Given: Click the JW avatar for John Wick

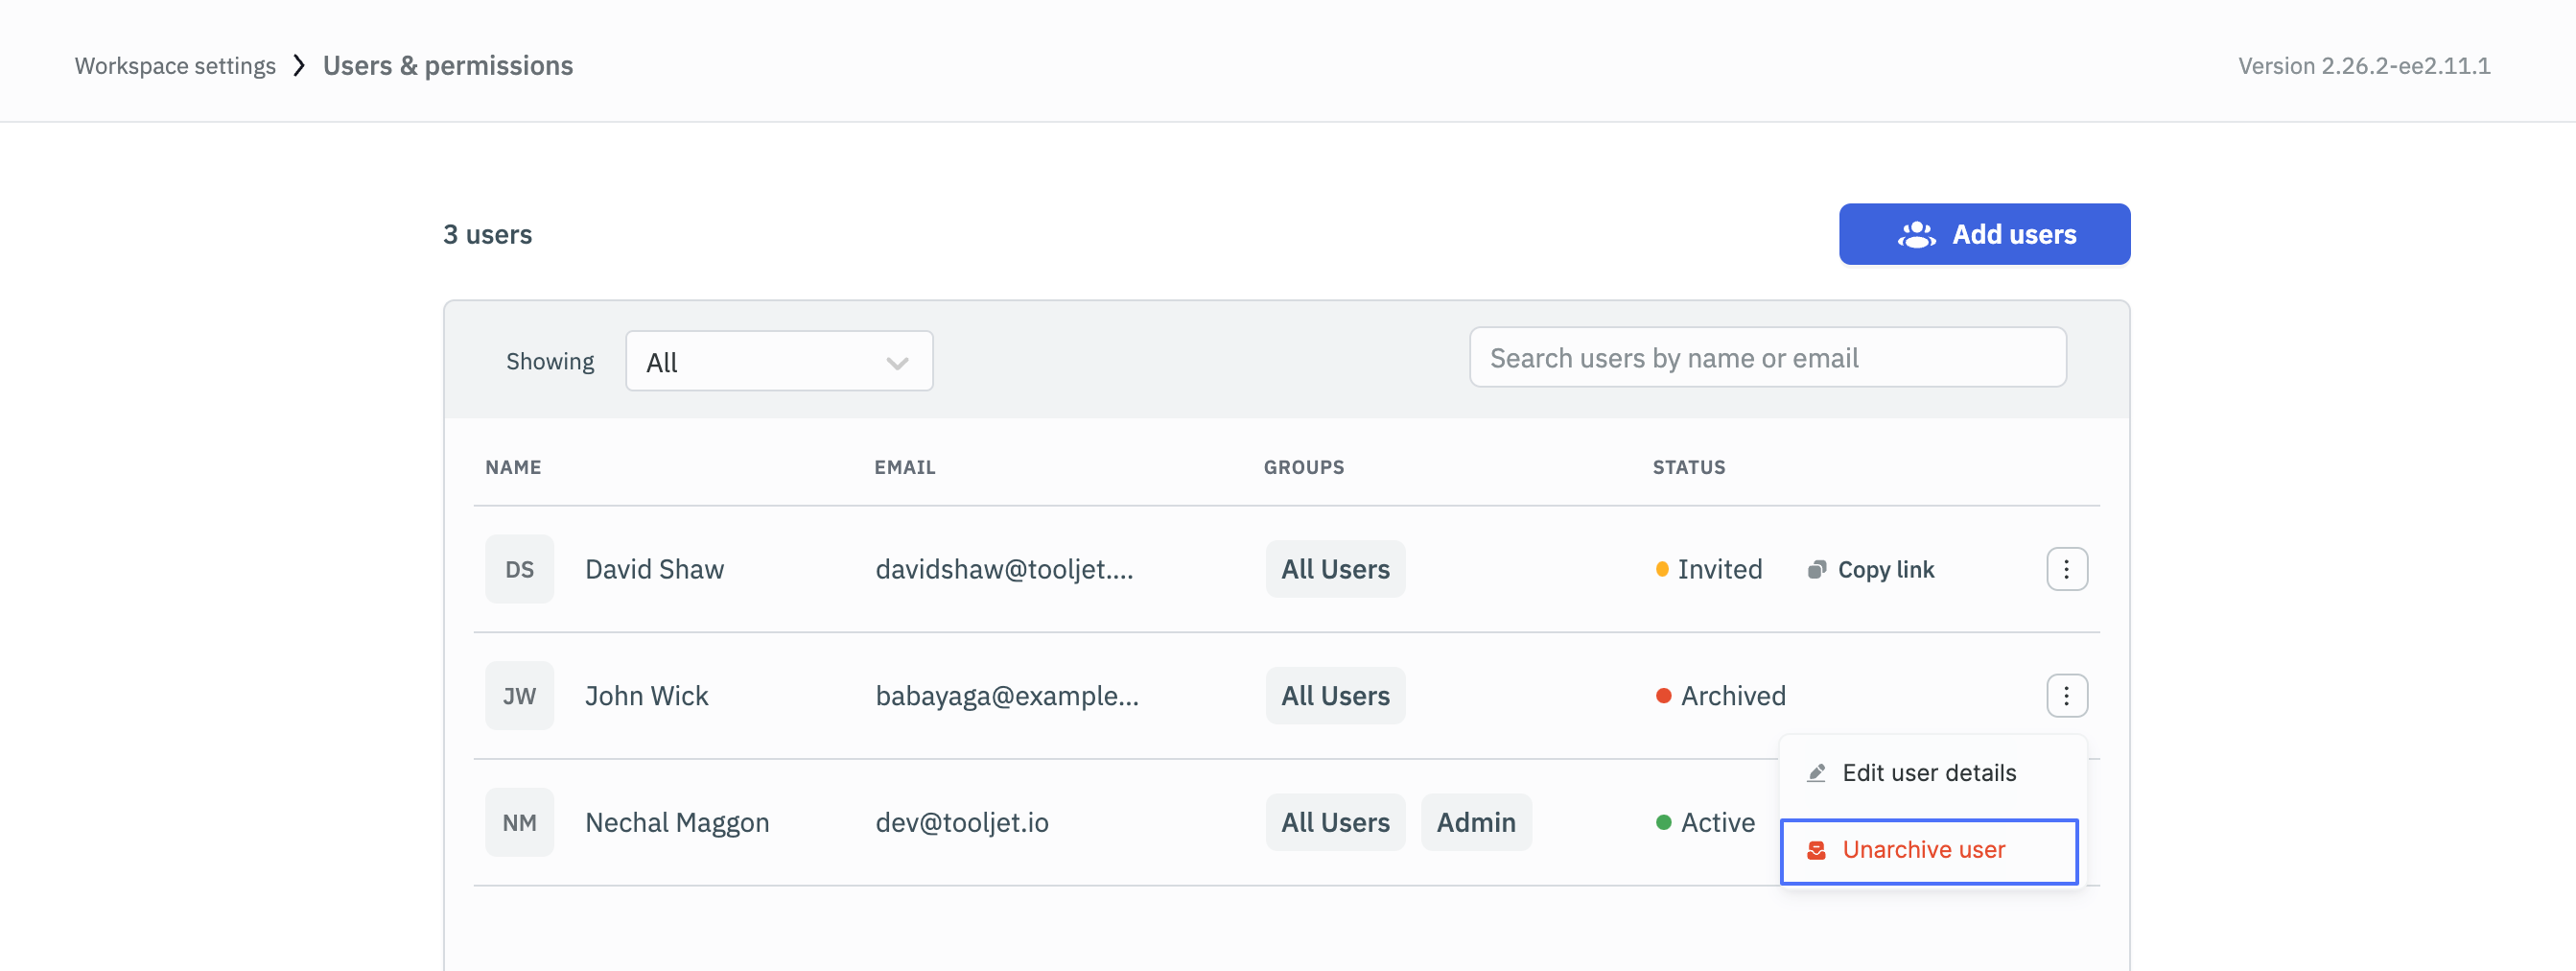Looking at the screenshot, I should [519, 696].
